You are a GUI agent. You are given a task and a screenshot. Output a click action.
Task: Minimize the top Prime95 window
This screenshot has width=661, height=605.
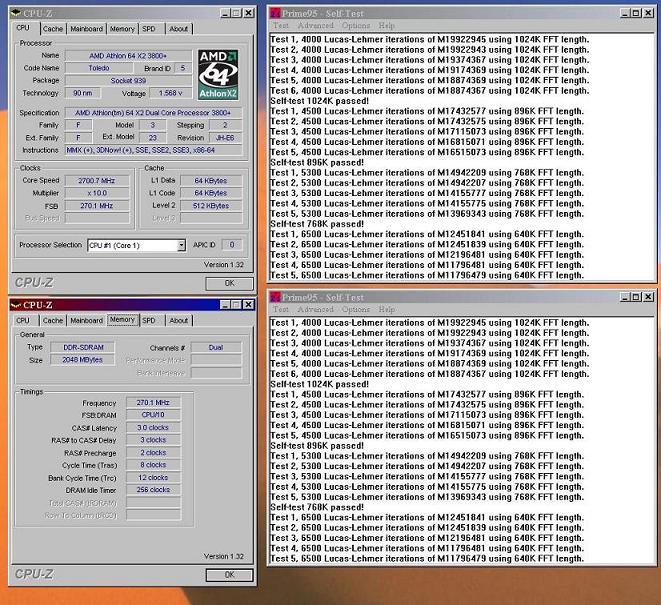coord(626,13)
